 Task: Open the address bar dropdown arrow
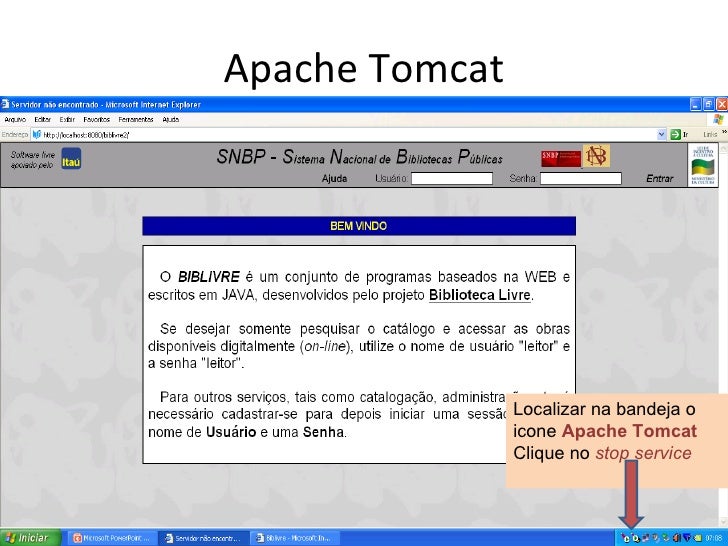662,135
